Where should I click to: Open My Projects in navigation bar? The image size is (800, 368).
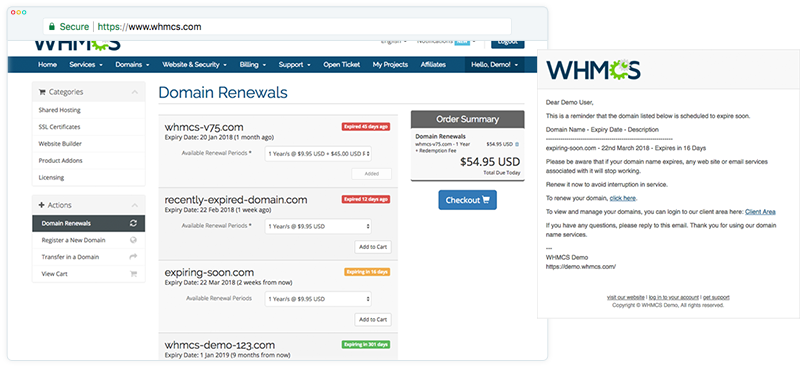coord(390,65)
